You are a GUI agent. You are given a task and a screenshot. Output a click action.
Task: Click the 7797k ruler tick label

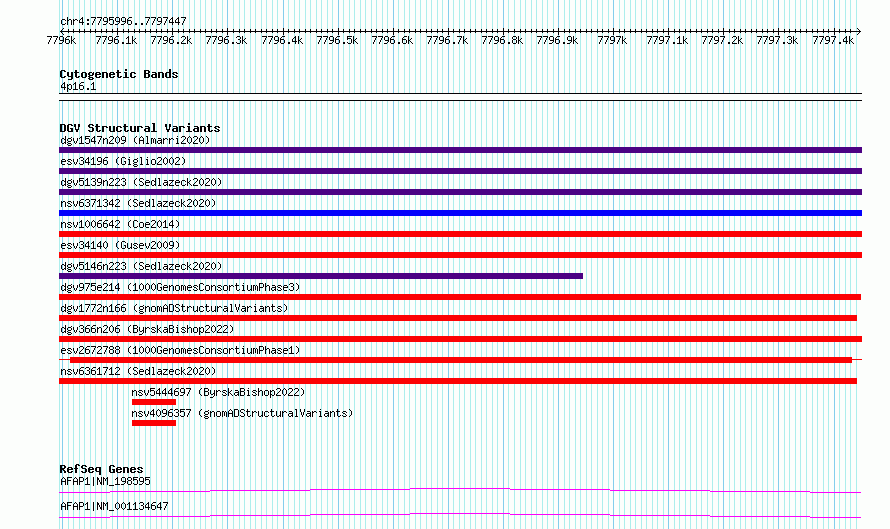coord(612,40)
